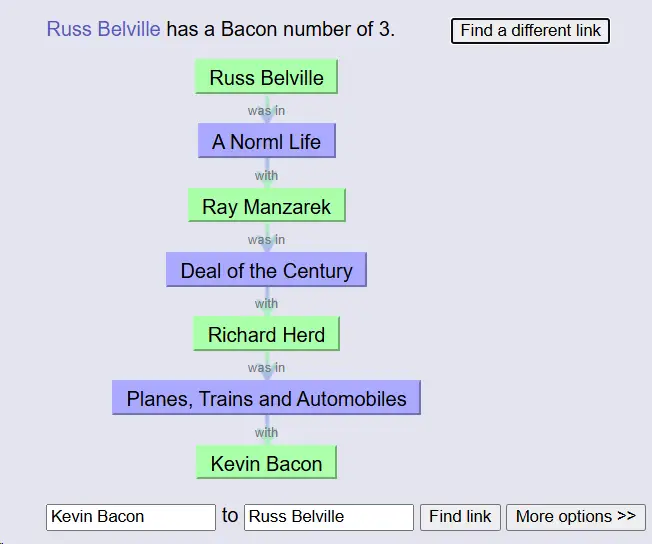
Task: Click "was in" connector below Ray Manzarek
Action: point(266,239)
